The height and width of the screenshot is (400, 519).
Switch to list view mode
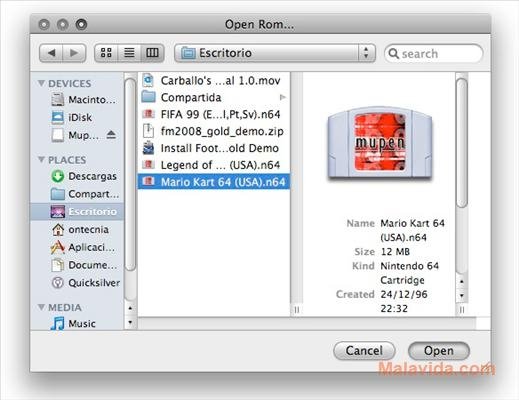point(129,53)
